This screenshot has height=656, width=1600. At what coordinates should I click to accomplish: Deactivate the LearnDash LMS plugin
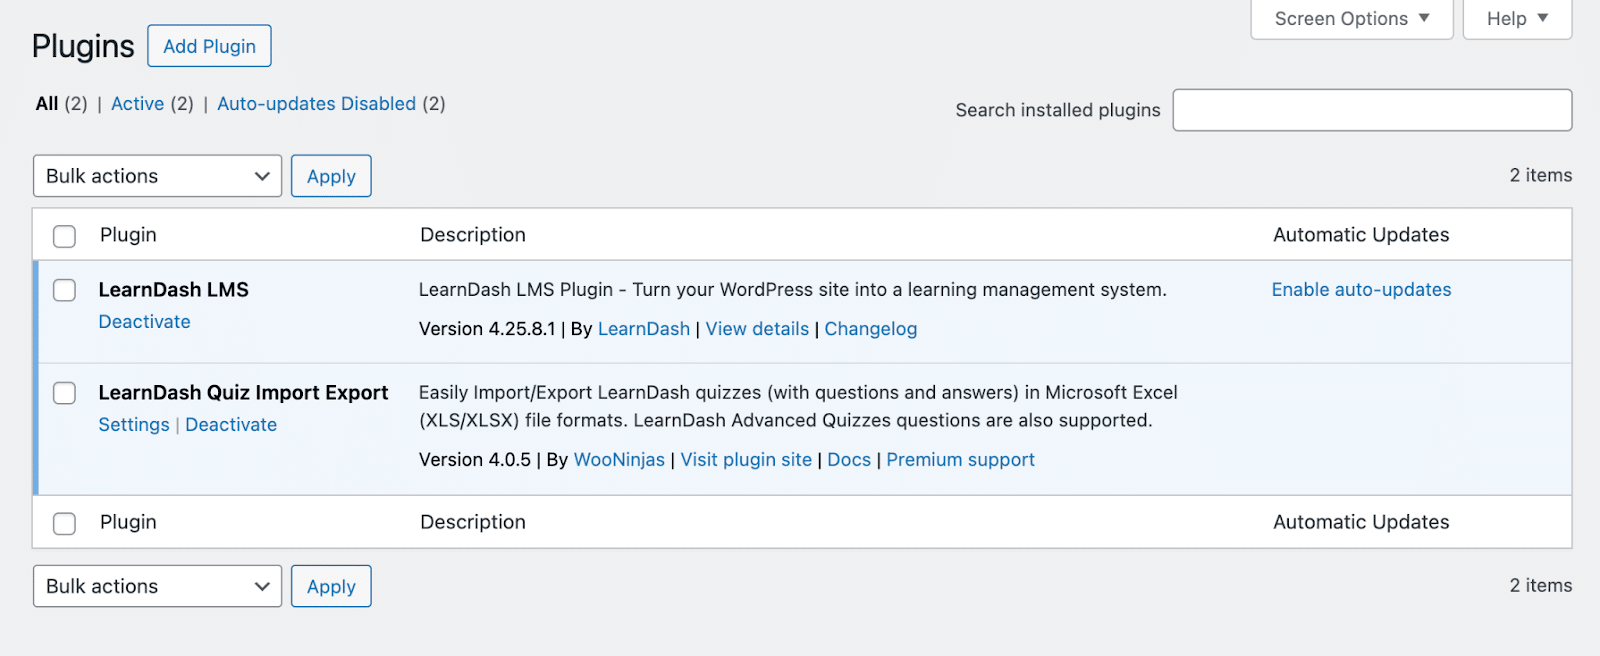click(144, 322)
